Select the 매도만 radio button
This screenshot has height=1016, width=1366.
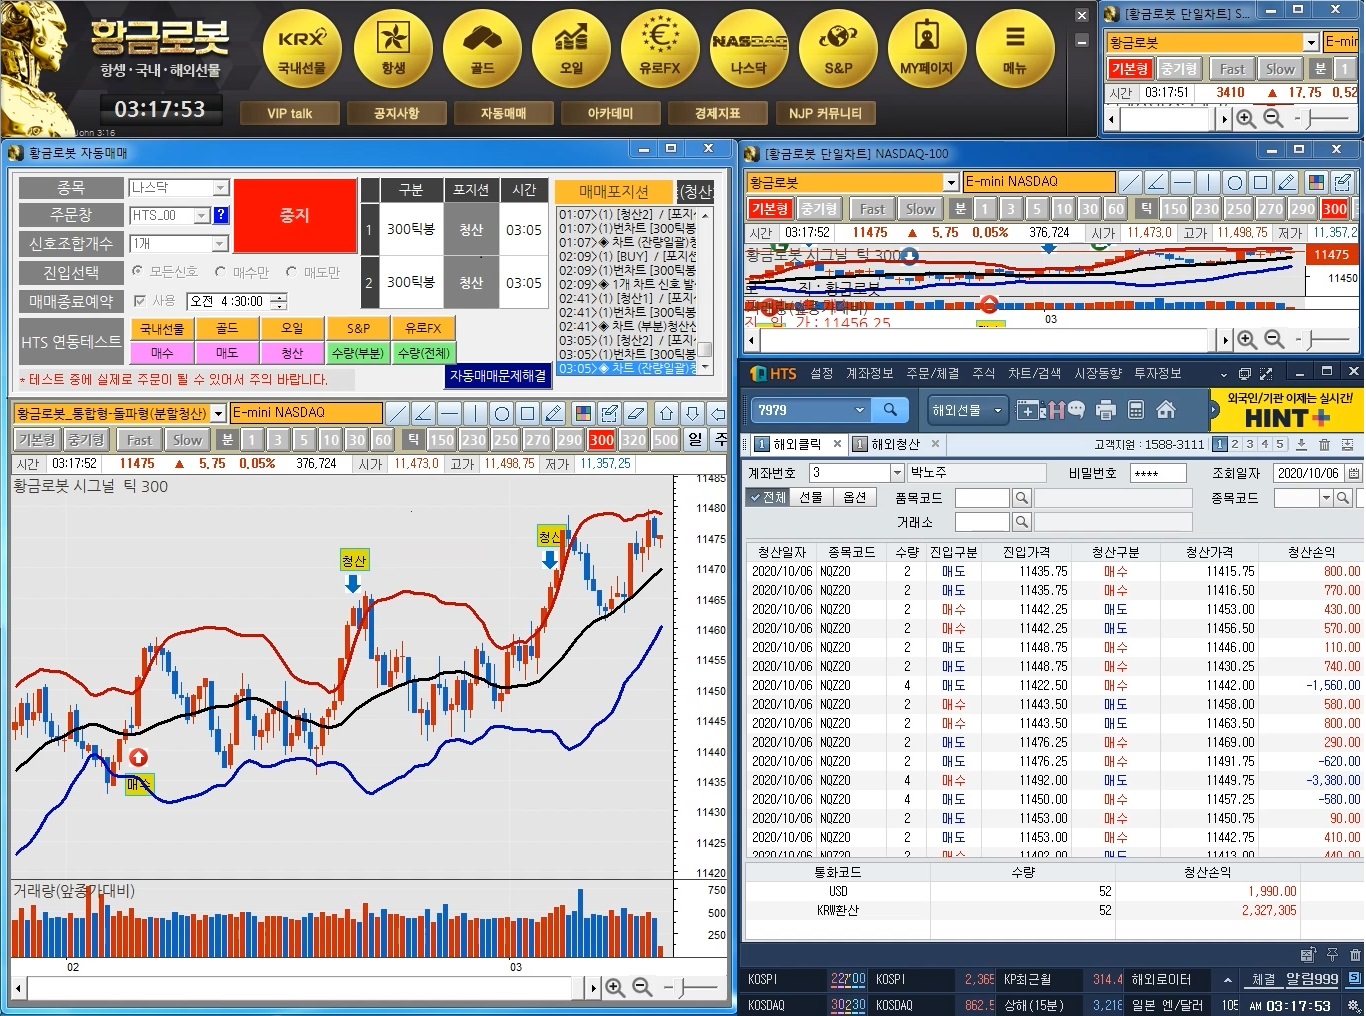[291, 271]
